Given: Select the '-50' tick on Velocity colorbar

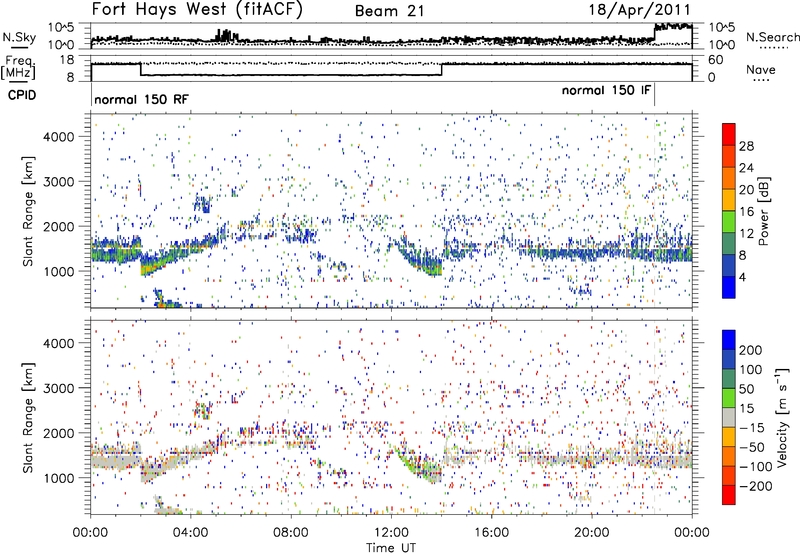Looking at the screenshot, I should point(752,447).
